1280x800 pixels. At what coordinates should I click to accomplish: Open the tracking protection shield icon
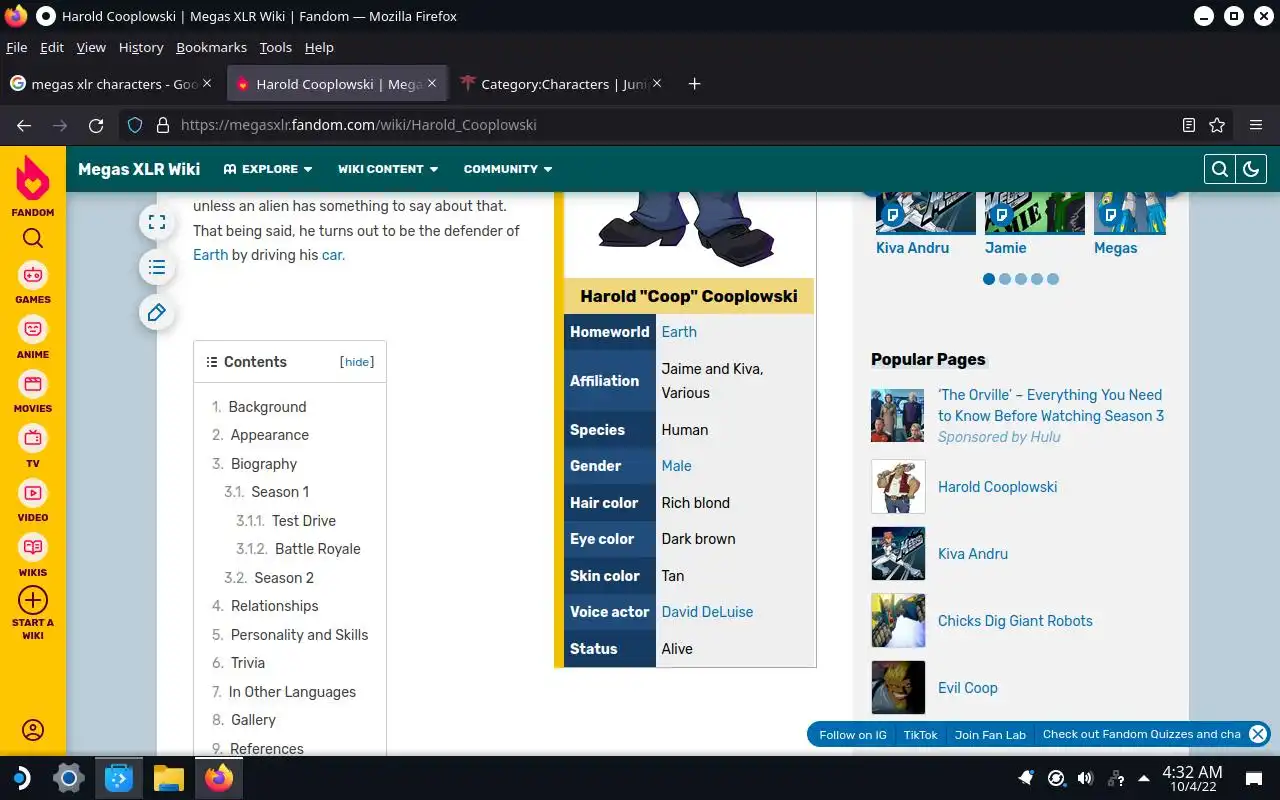(136, 125)
